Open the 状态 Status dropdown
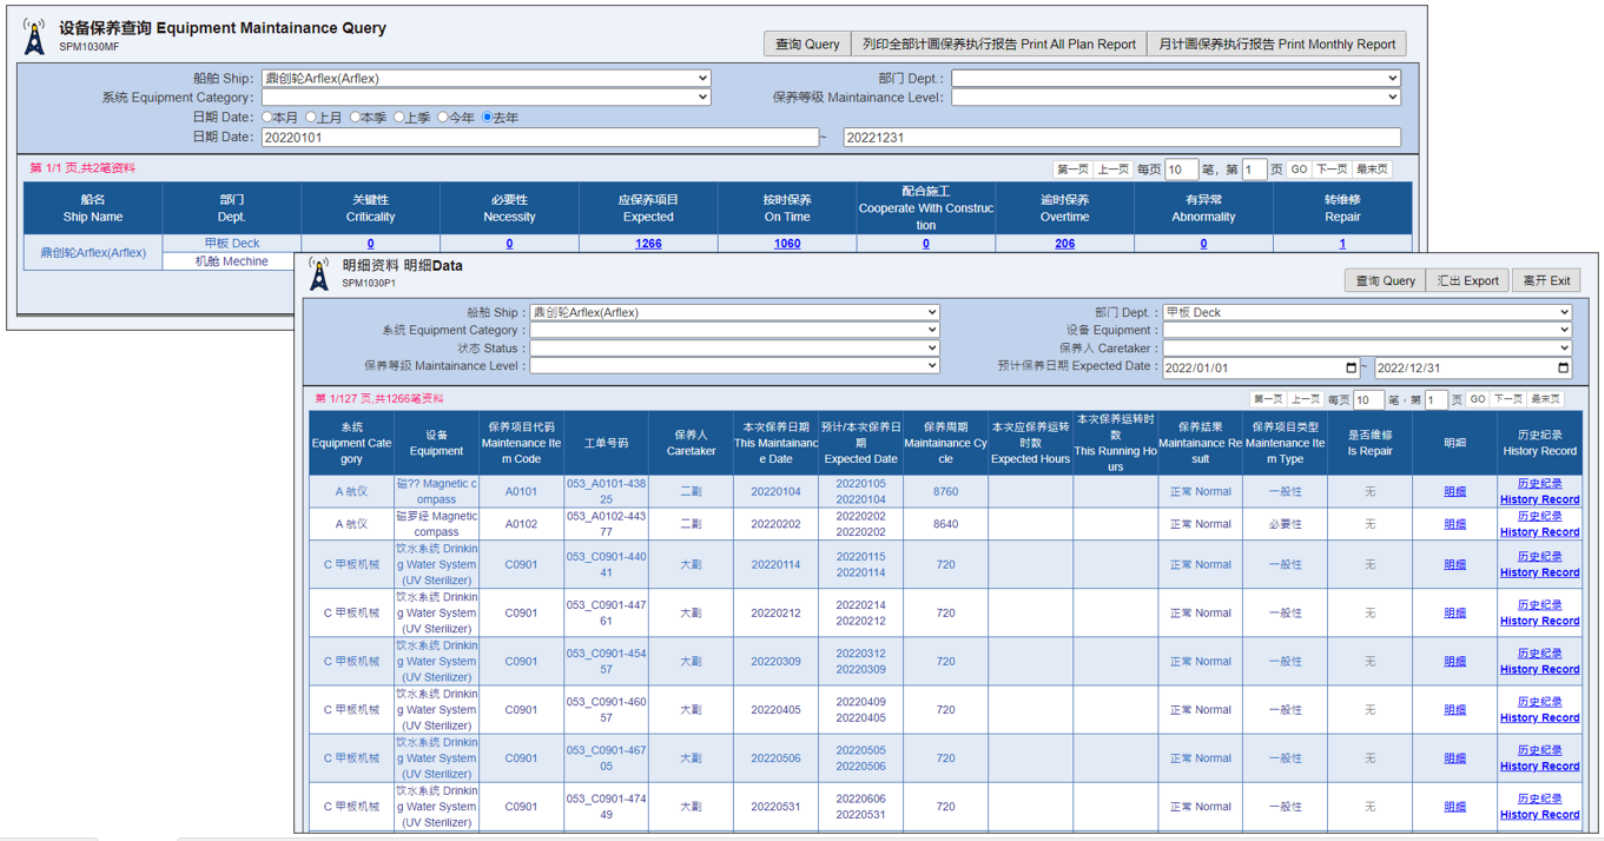1604x841 pixels. (x=734, y=348)
